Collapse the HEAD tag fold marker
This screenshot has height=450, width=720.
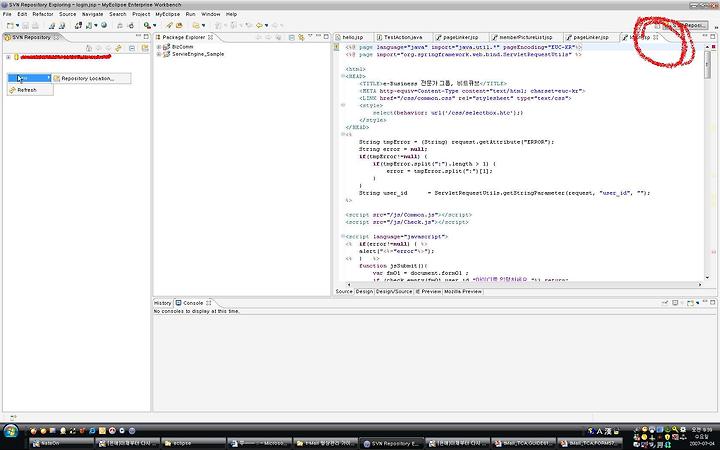click(x=343, y=76)
